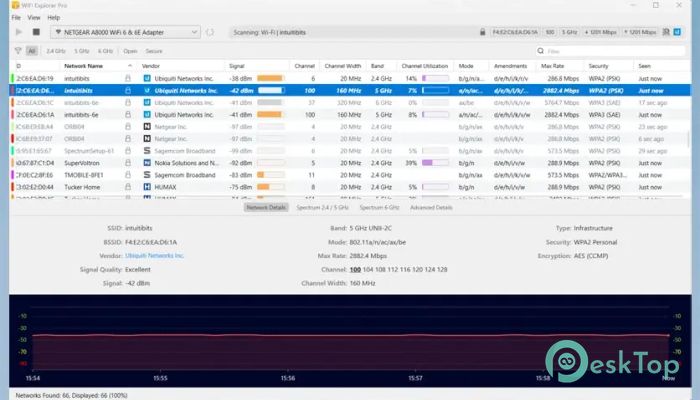Click the Sagemcom icon in the TMOBILE-8FE1 row

147,175
